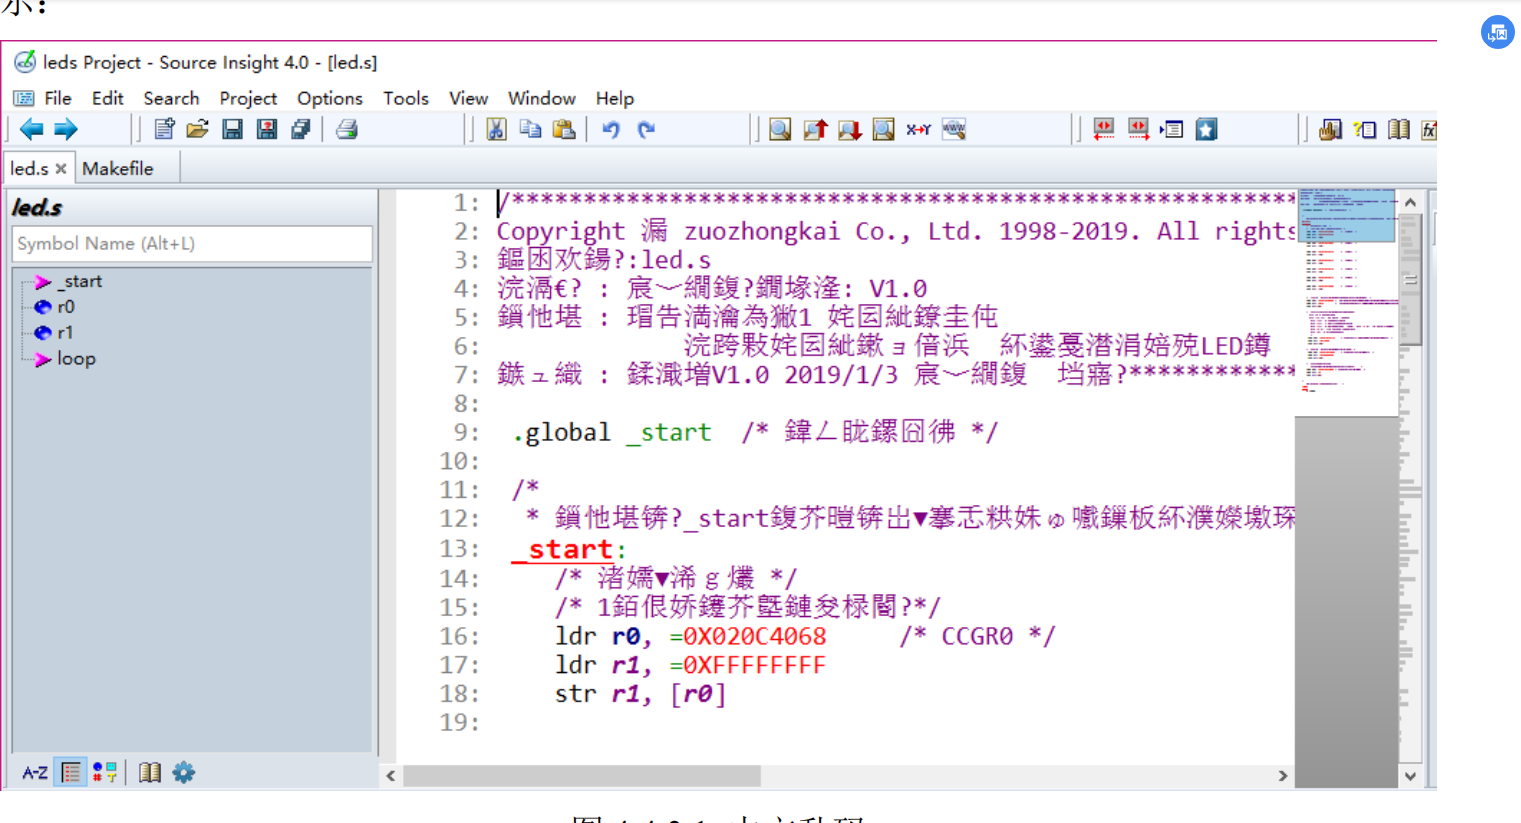Image resolution: width=1521 pixels, height=823 pixels.
Task: Click the X-to-Y replace icon
Action: coord(918,129)
